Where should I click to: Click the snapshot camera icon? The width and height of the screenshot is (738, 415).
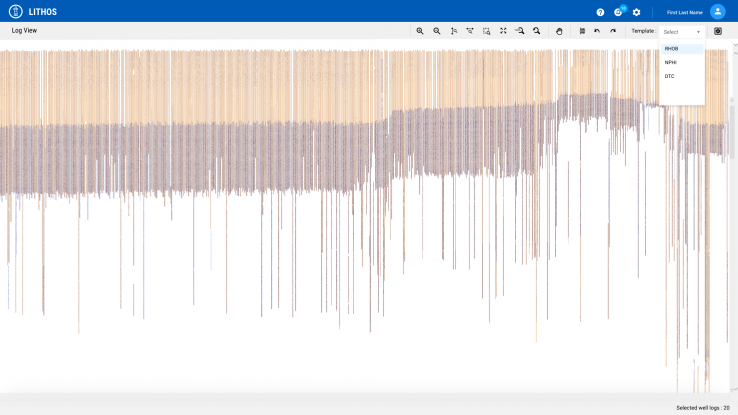[x=718, y=31]
